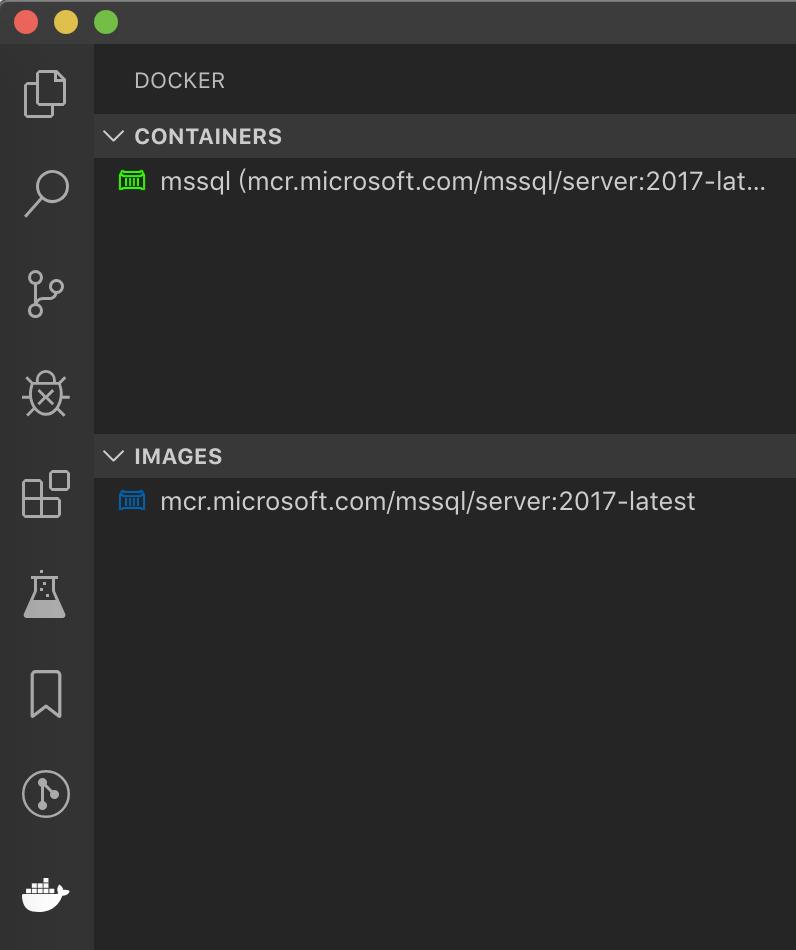Open the GitLens circular git icon
Viewport: 796px width, 950px height.
46,794
